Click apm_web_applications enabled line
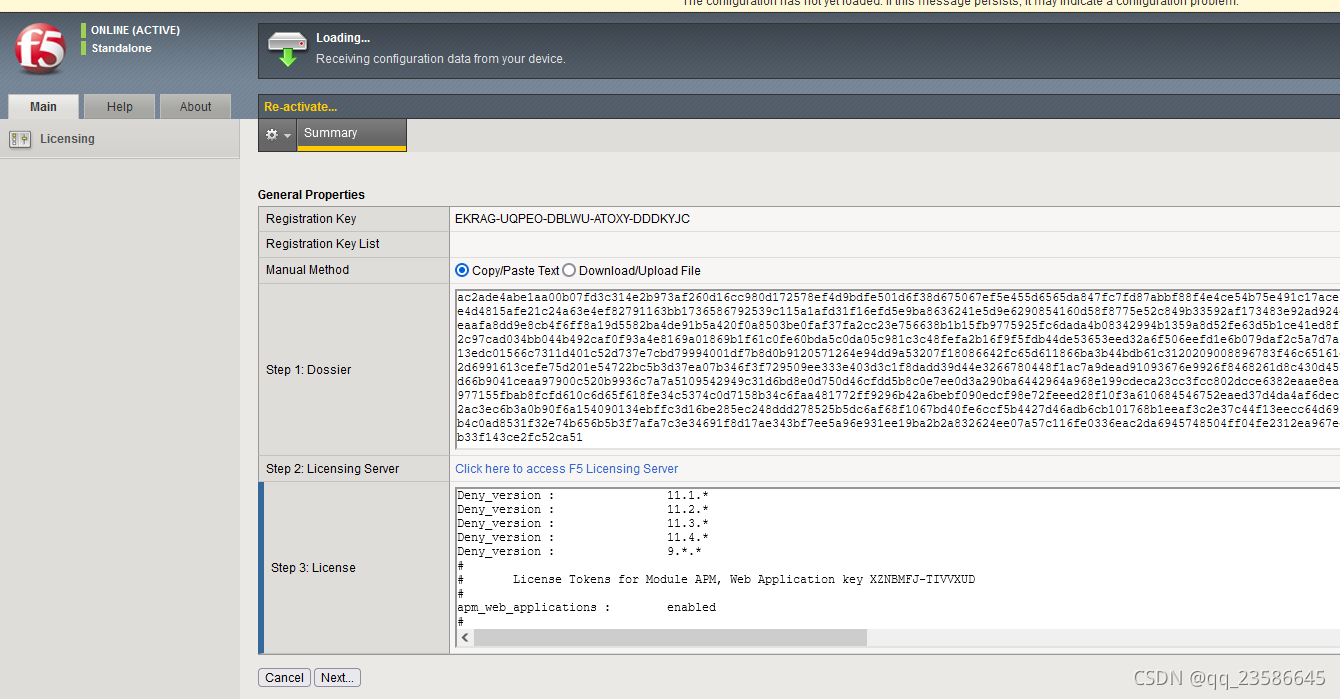 (x=587, y=607)
